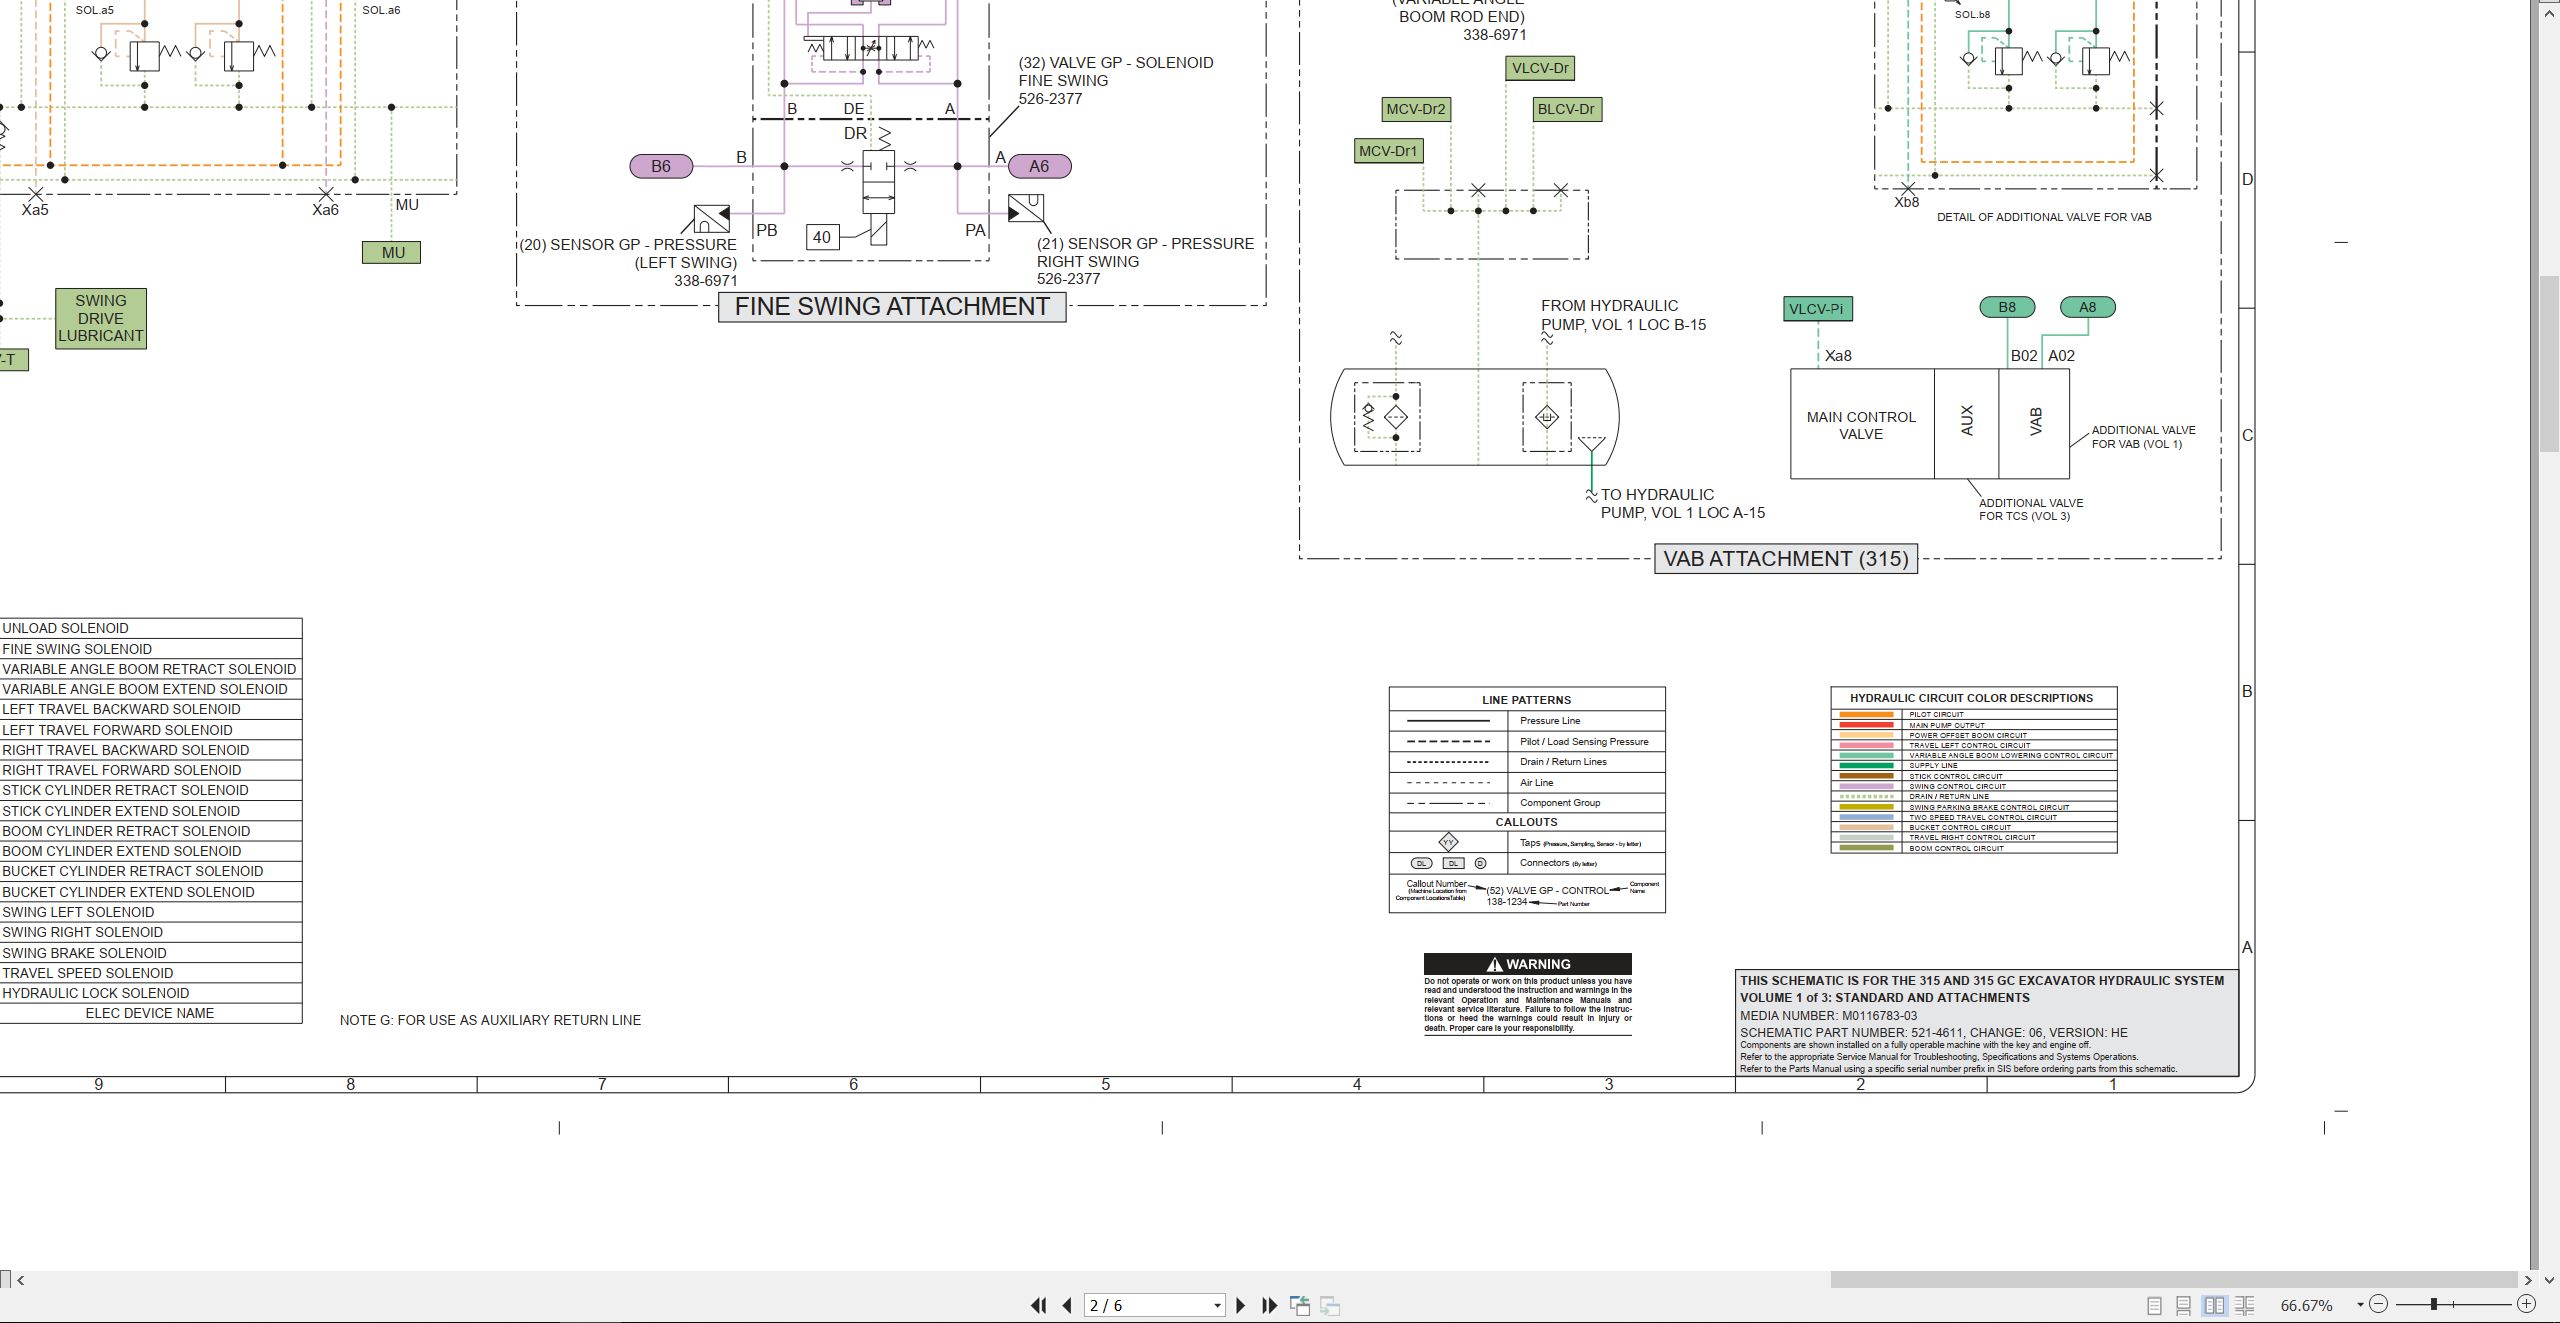2560x1323 pixels.
Task: Toggle two-page facing layout
Action: 2215,1305
